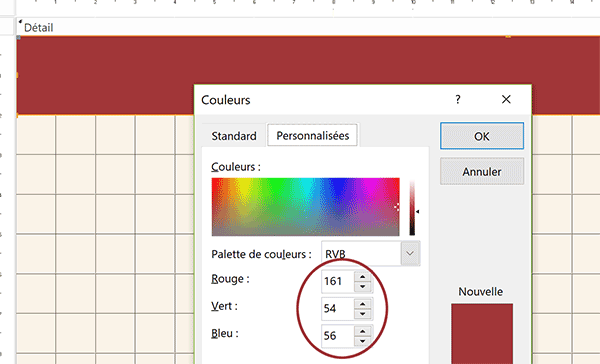Increase the Rouge value with up arrow

click(x=362, y=276)
